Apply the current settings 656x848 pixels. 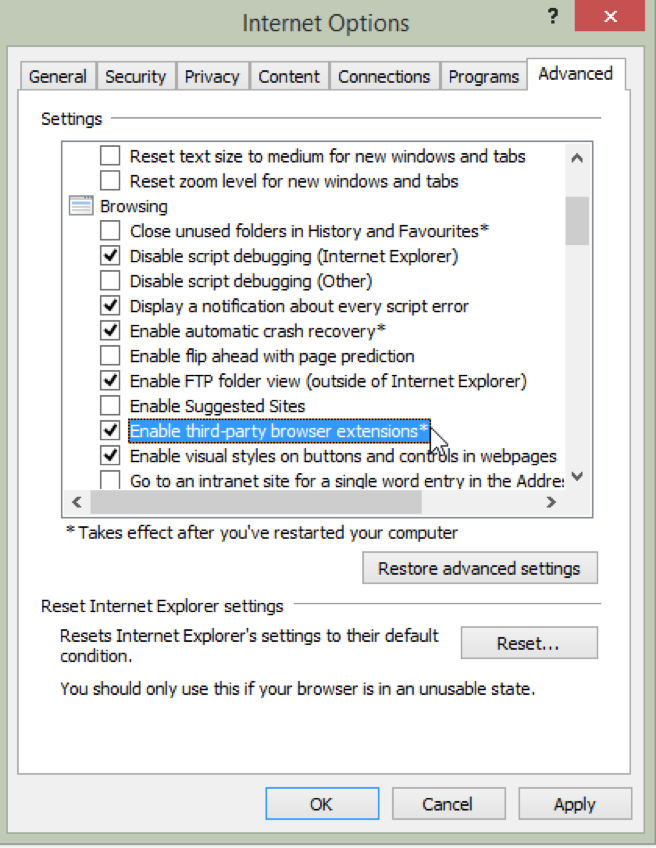point(575,803)
